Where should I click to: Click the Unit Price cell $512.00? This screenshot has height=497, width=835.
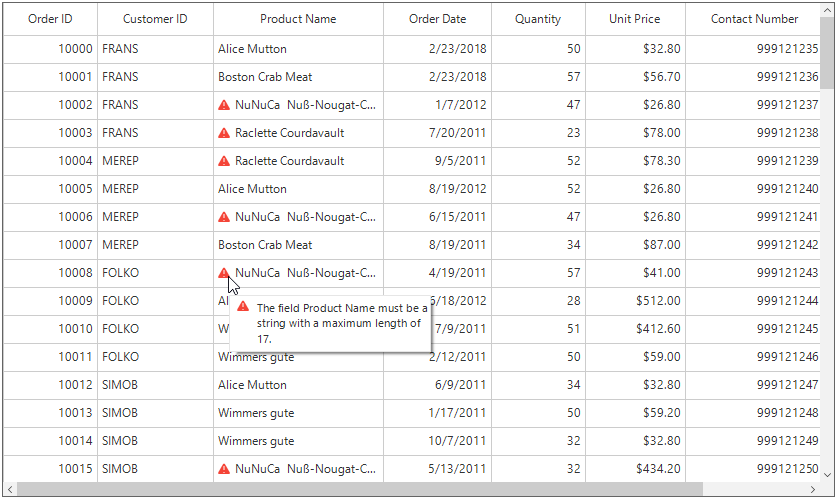tap(635, 301)
